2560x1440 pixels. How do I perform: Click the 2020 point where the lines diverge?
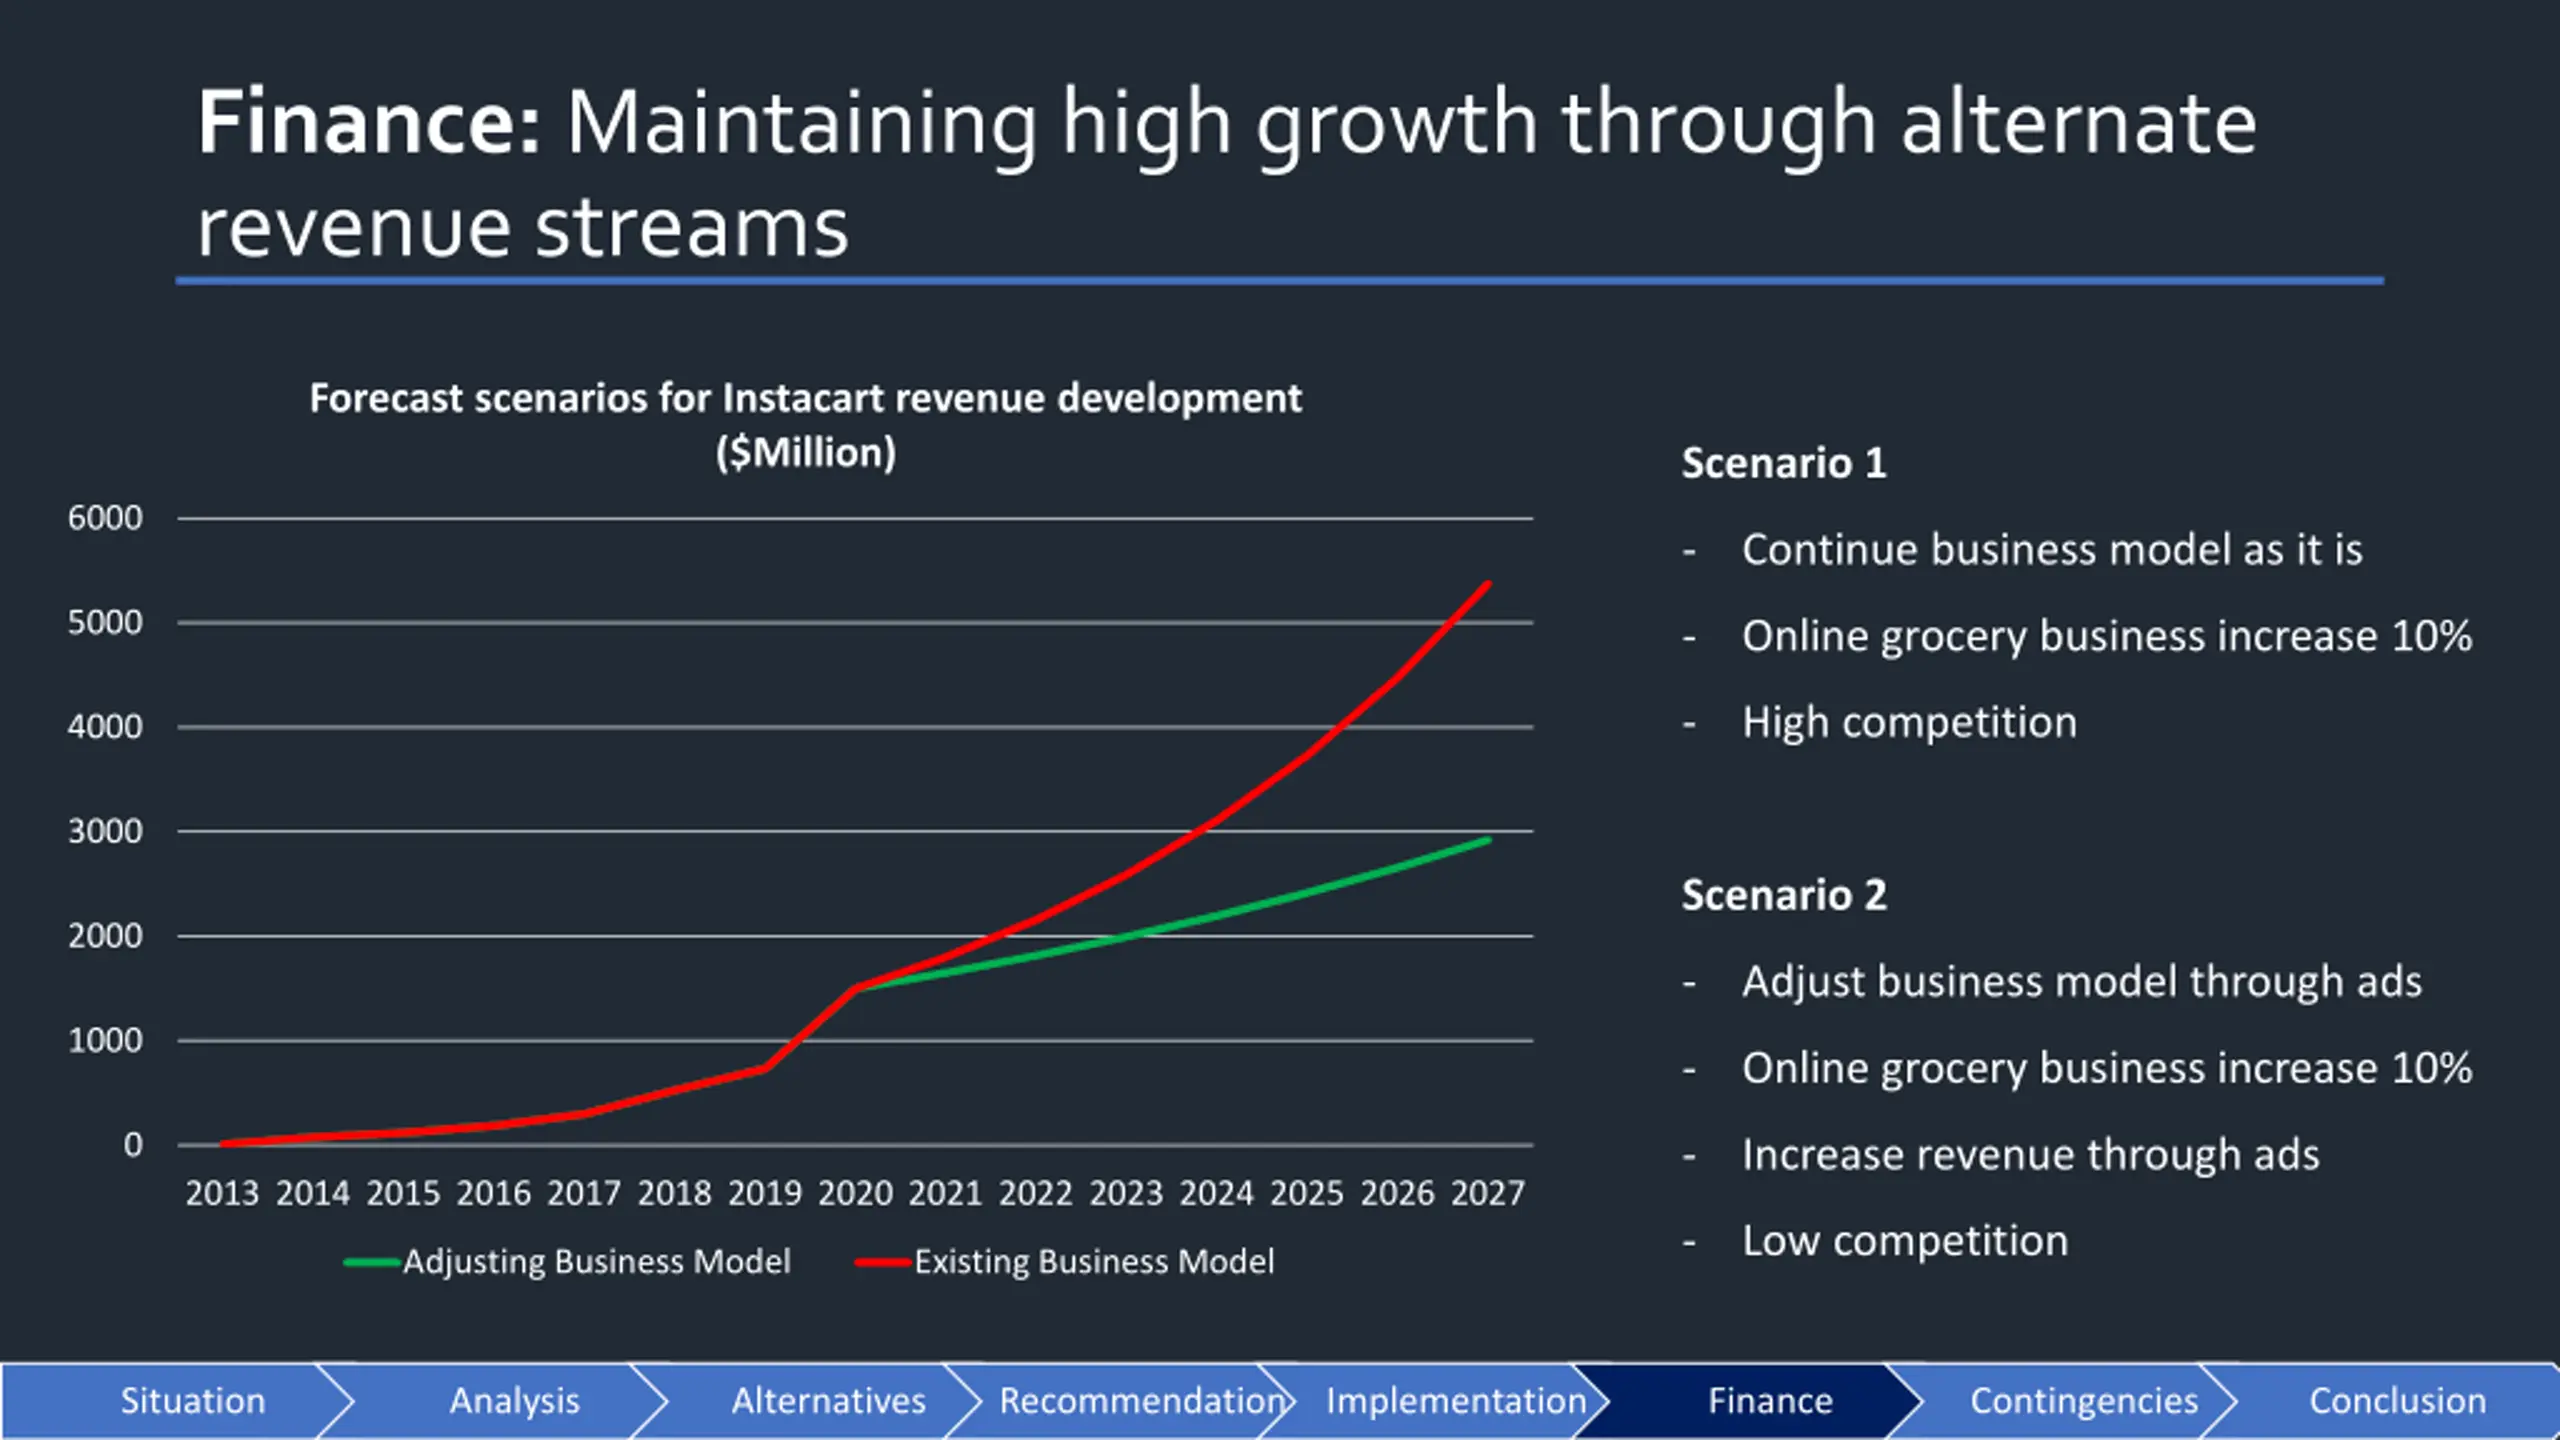[856, 988]
